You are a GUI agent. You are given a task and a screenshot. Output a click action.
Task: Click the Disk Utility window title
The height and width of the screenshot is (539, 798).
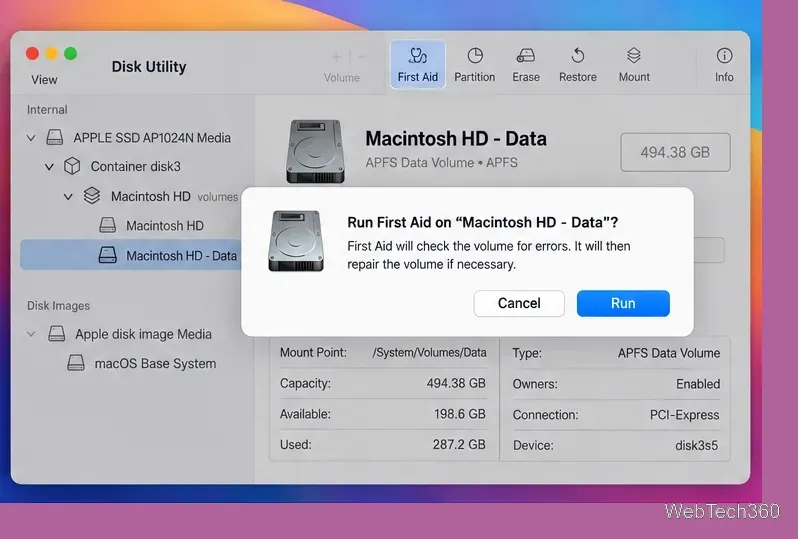click(149, 67)
